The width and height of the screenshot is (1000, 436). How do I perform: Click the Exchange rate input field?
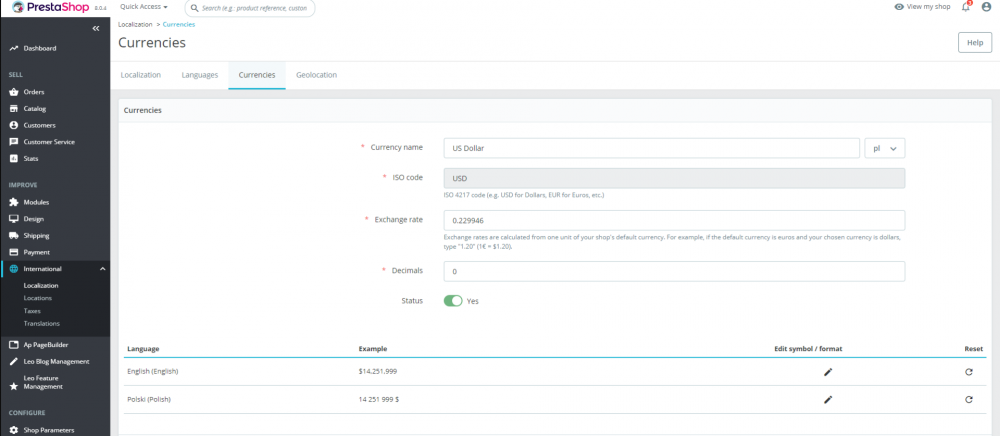[x=674, y=221]
